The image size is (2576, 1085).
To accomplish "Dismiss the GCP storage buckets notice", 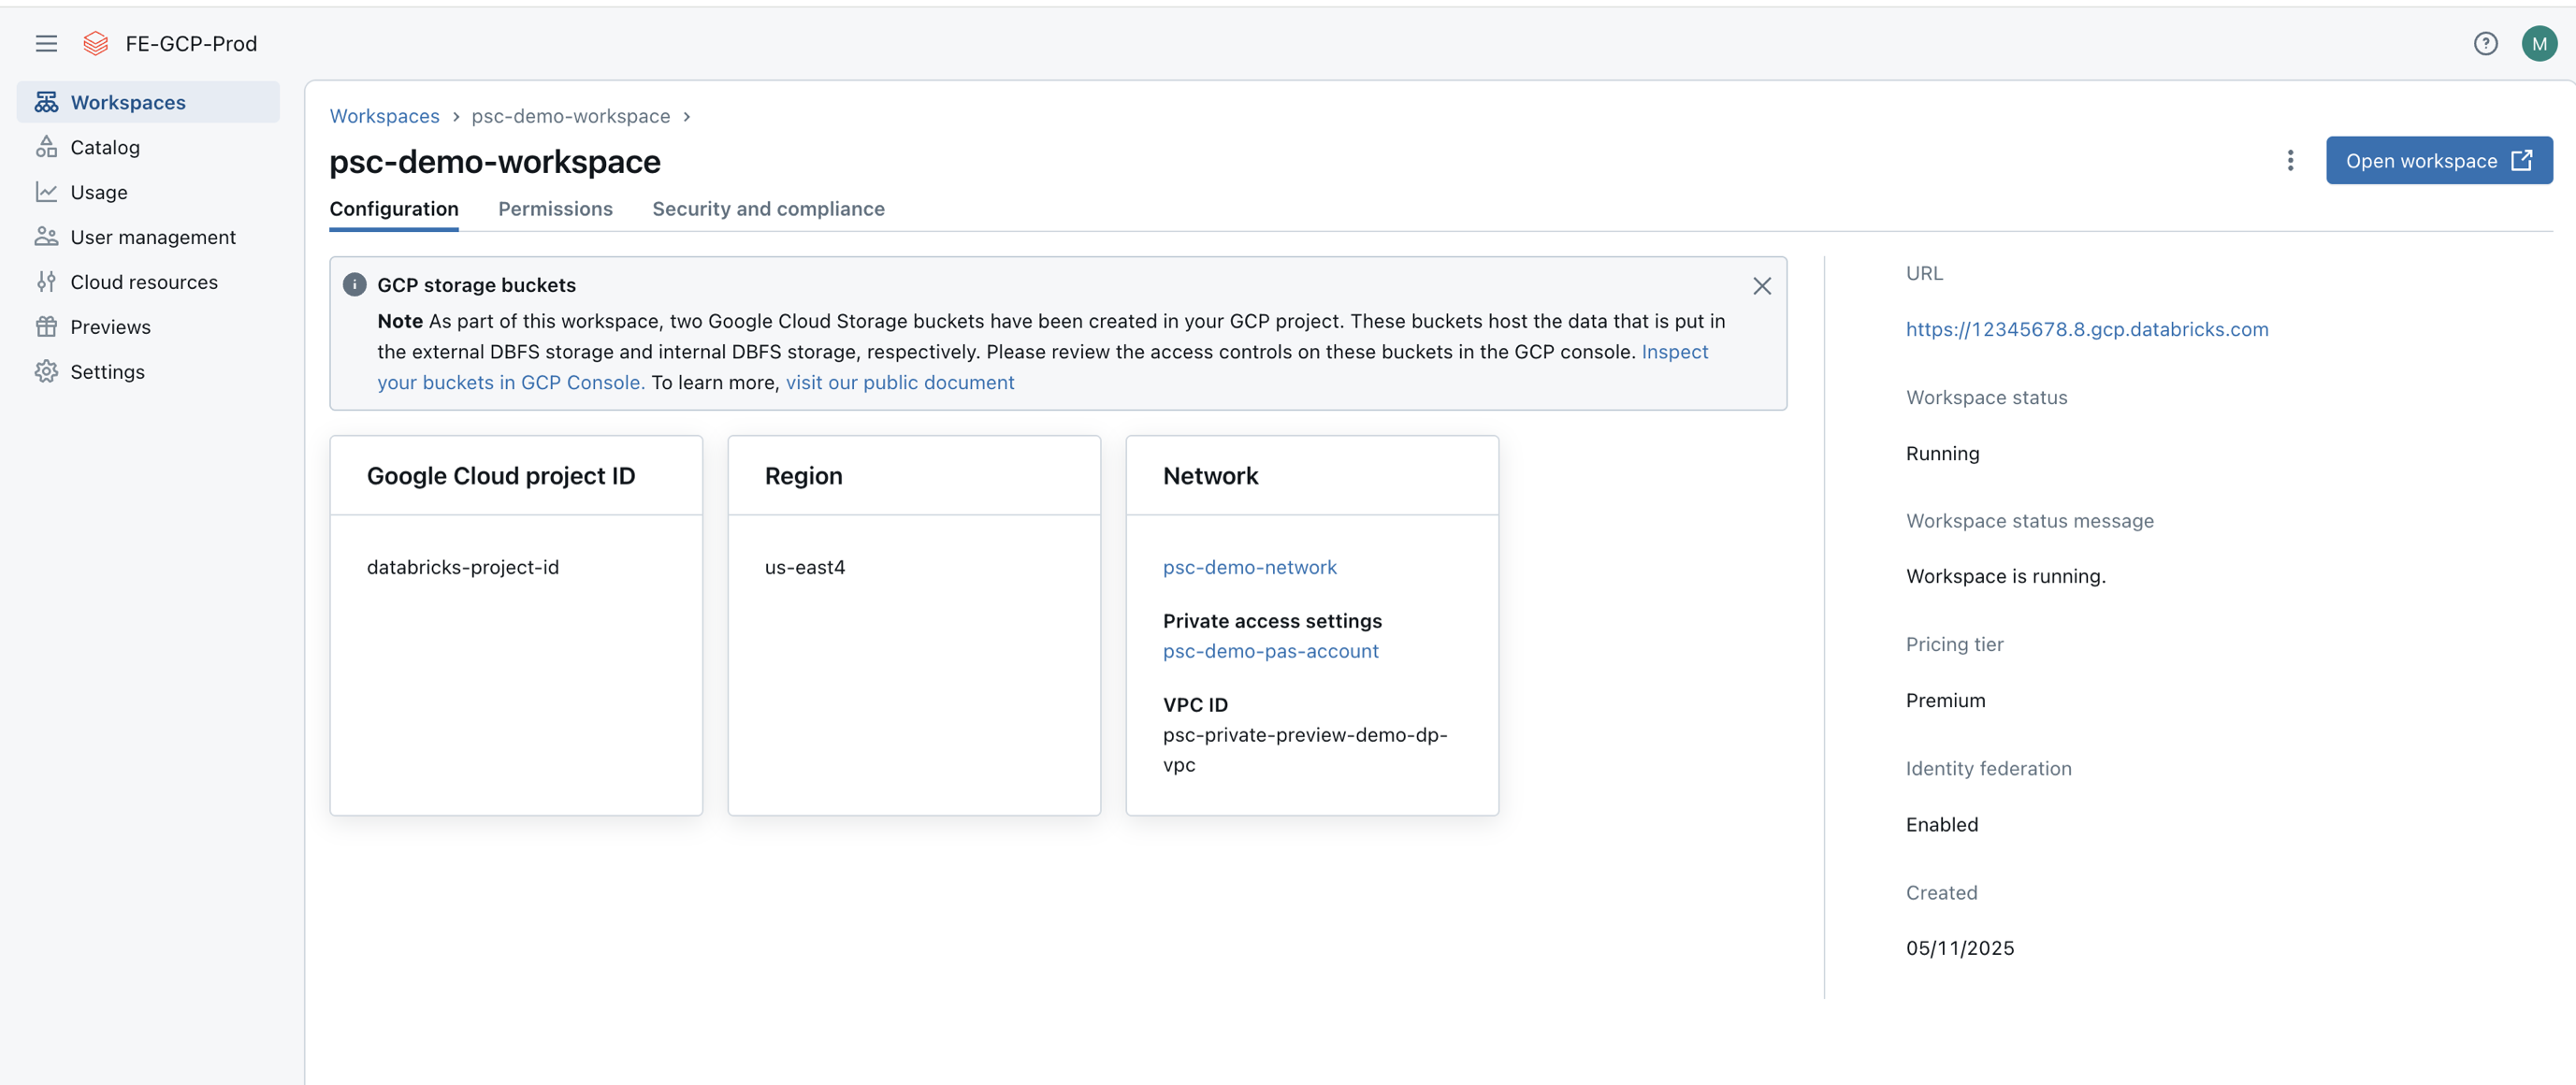I will (1761, 286).
